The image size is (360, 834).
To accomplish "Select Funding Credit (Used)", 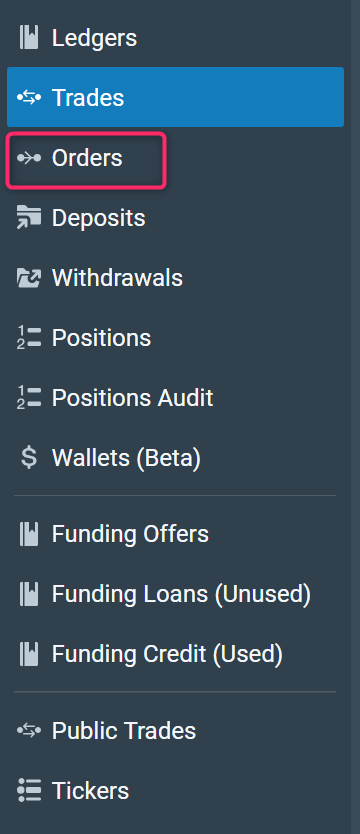I will coord(175,654).
